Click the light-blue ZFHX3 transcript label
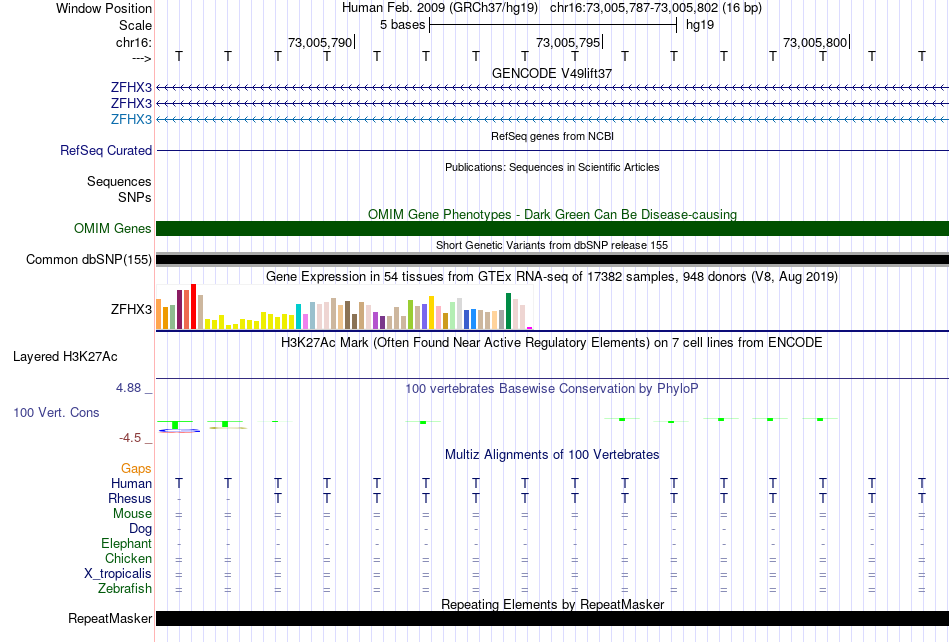The width and height of the screenshot is (950, 642). point(131,119)
